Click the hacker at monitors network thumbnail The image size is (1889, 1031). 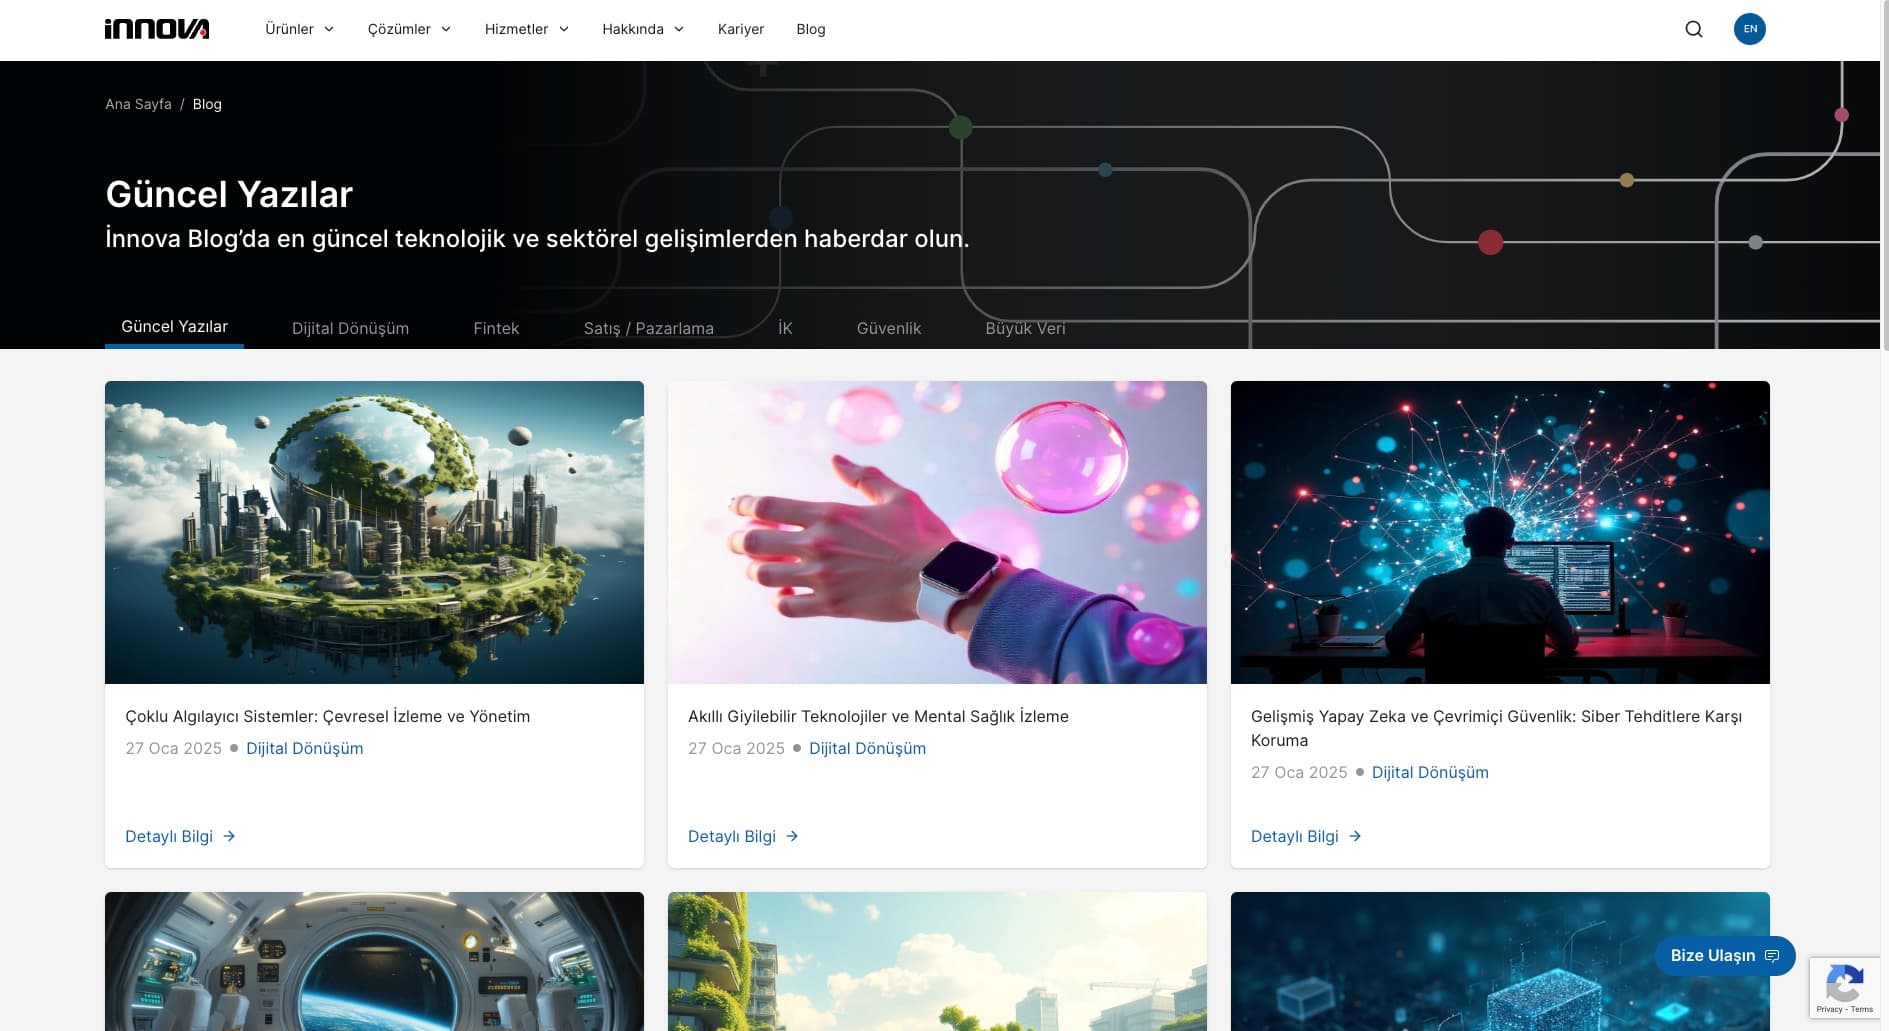click(x=1500, y=532)
